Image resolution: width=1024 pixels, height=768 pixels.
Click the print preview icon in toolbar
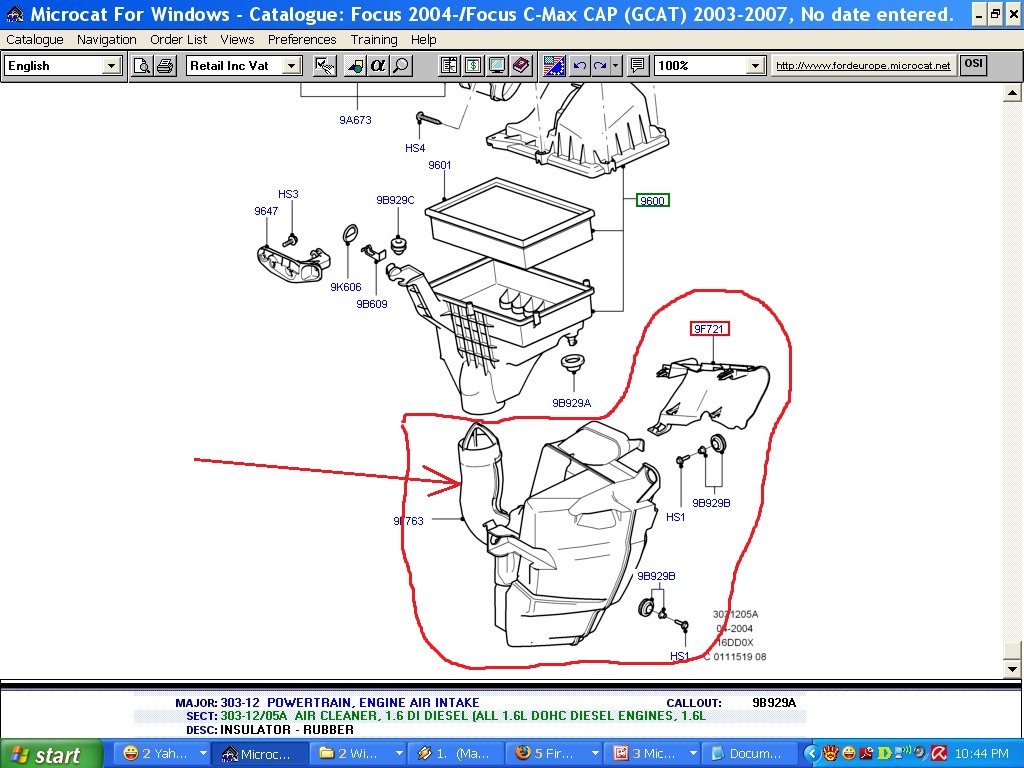[142, 66]
